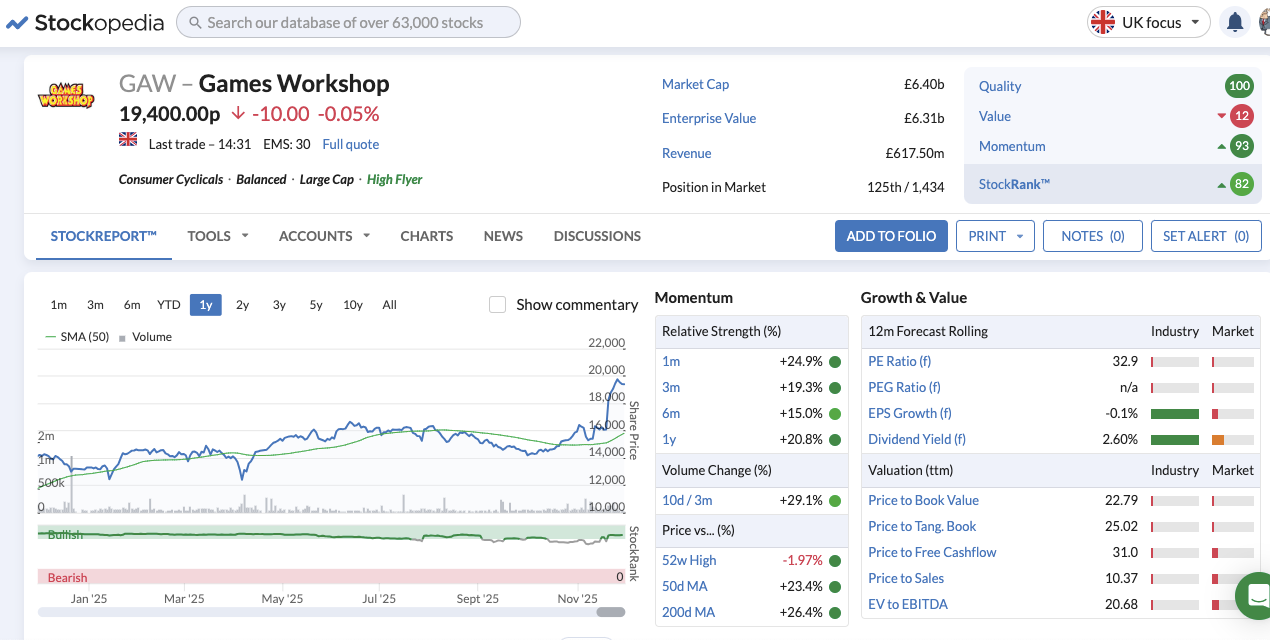The height and width of the screenshot is (640, 1270).
Task: Open the Price to Free Cashflow link
Action: 933,552
